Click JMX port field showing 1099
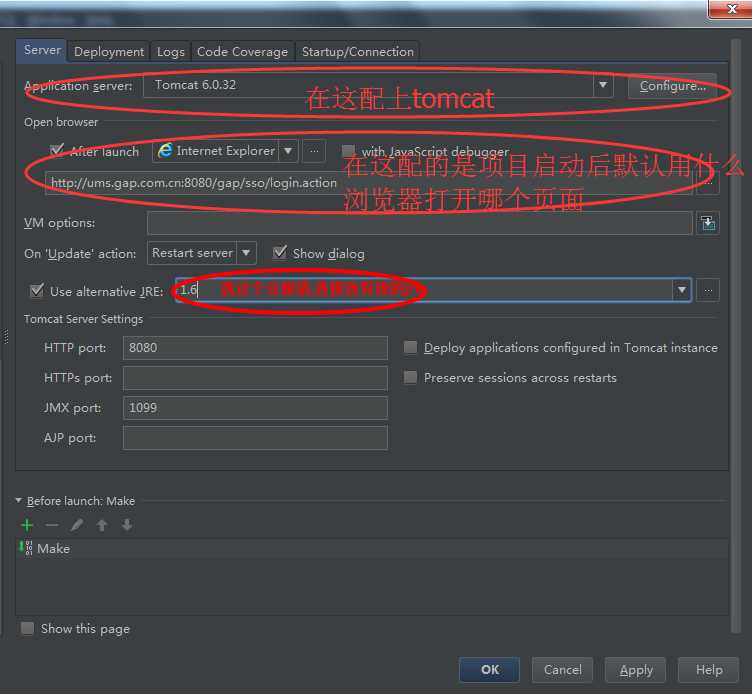 pyautogui.click(x=255, y=408)
